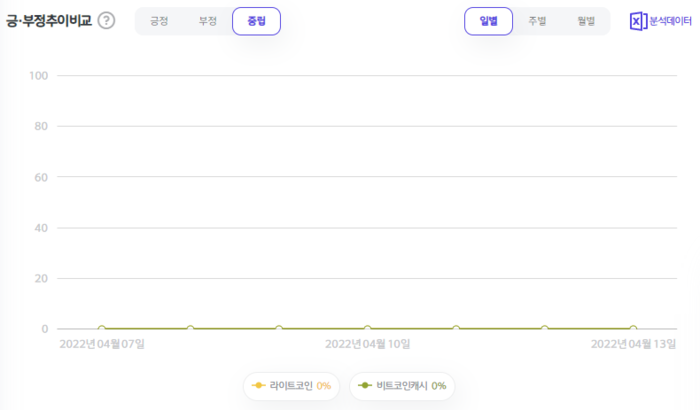Click the help question mark icon
The height and width of the screenshot is (410, 700).
[106, 21]
